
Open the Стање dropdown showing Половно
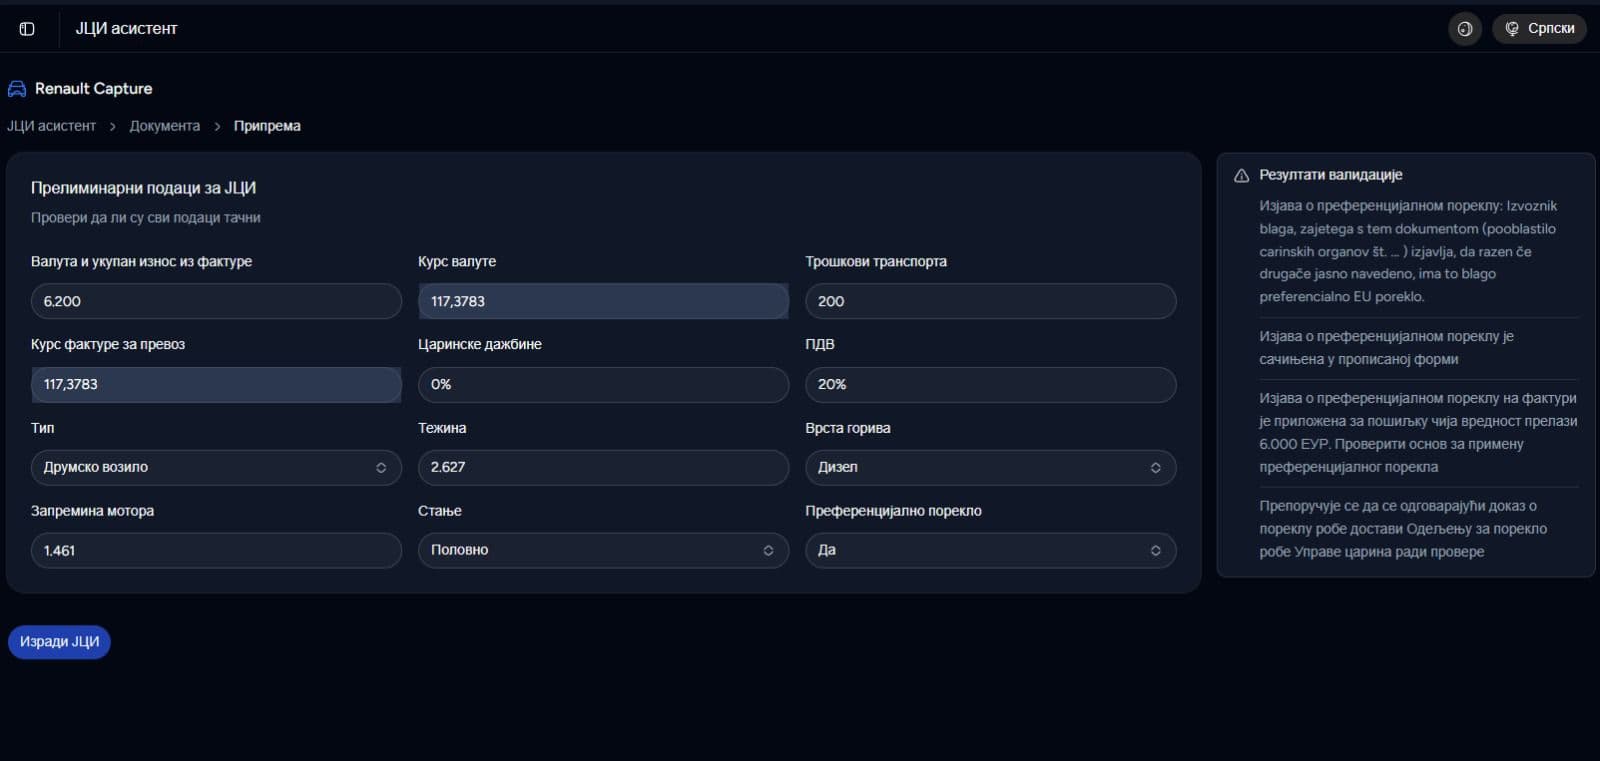pos(603,551)
